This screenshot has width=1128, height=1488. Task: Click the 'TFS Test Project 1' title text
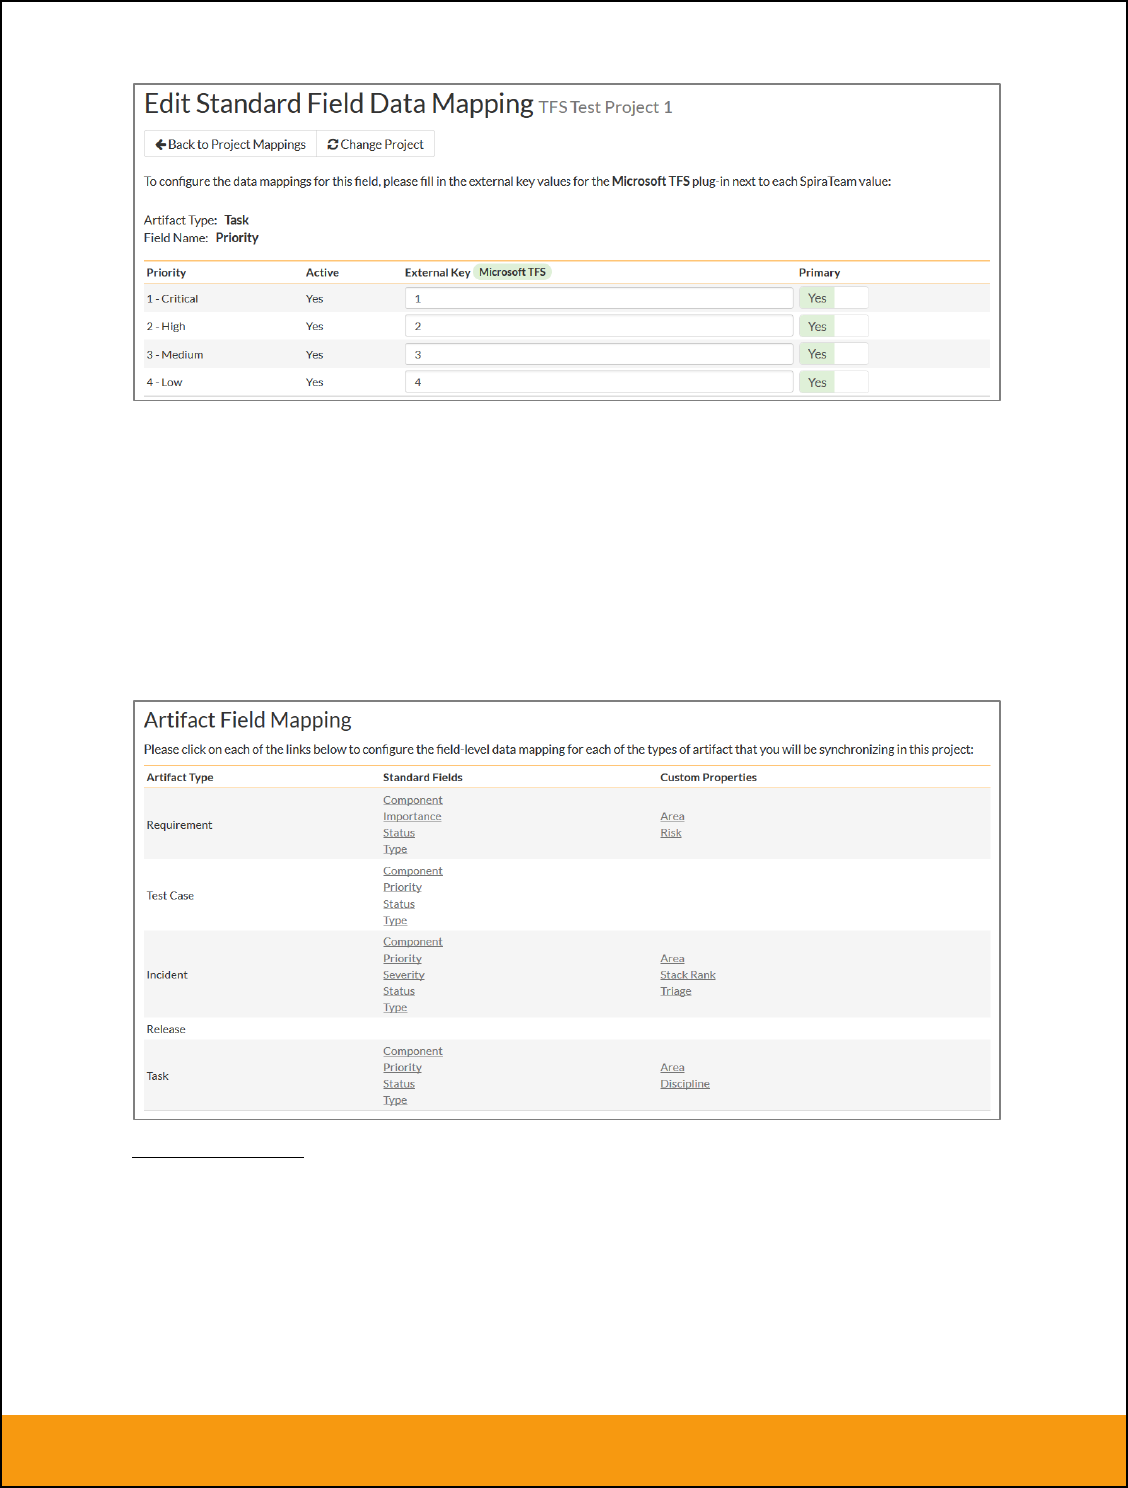606,107
